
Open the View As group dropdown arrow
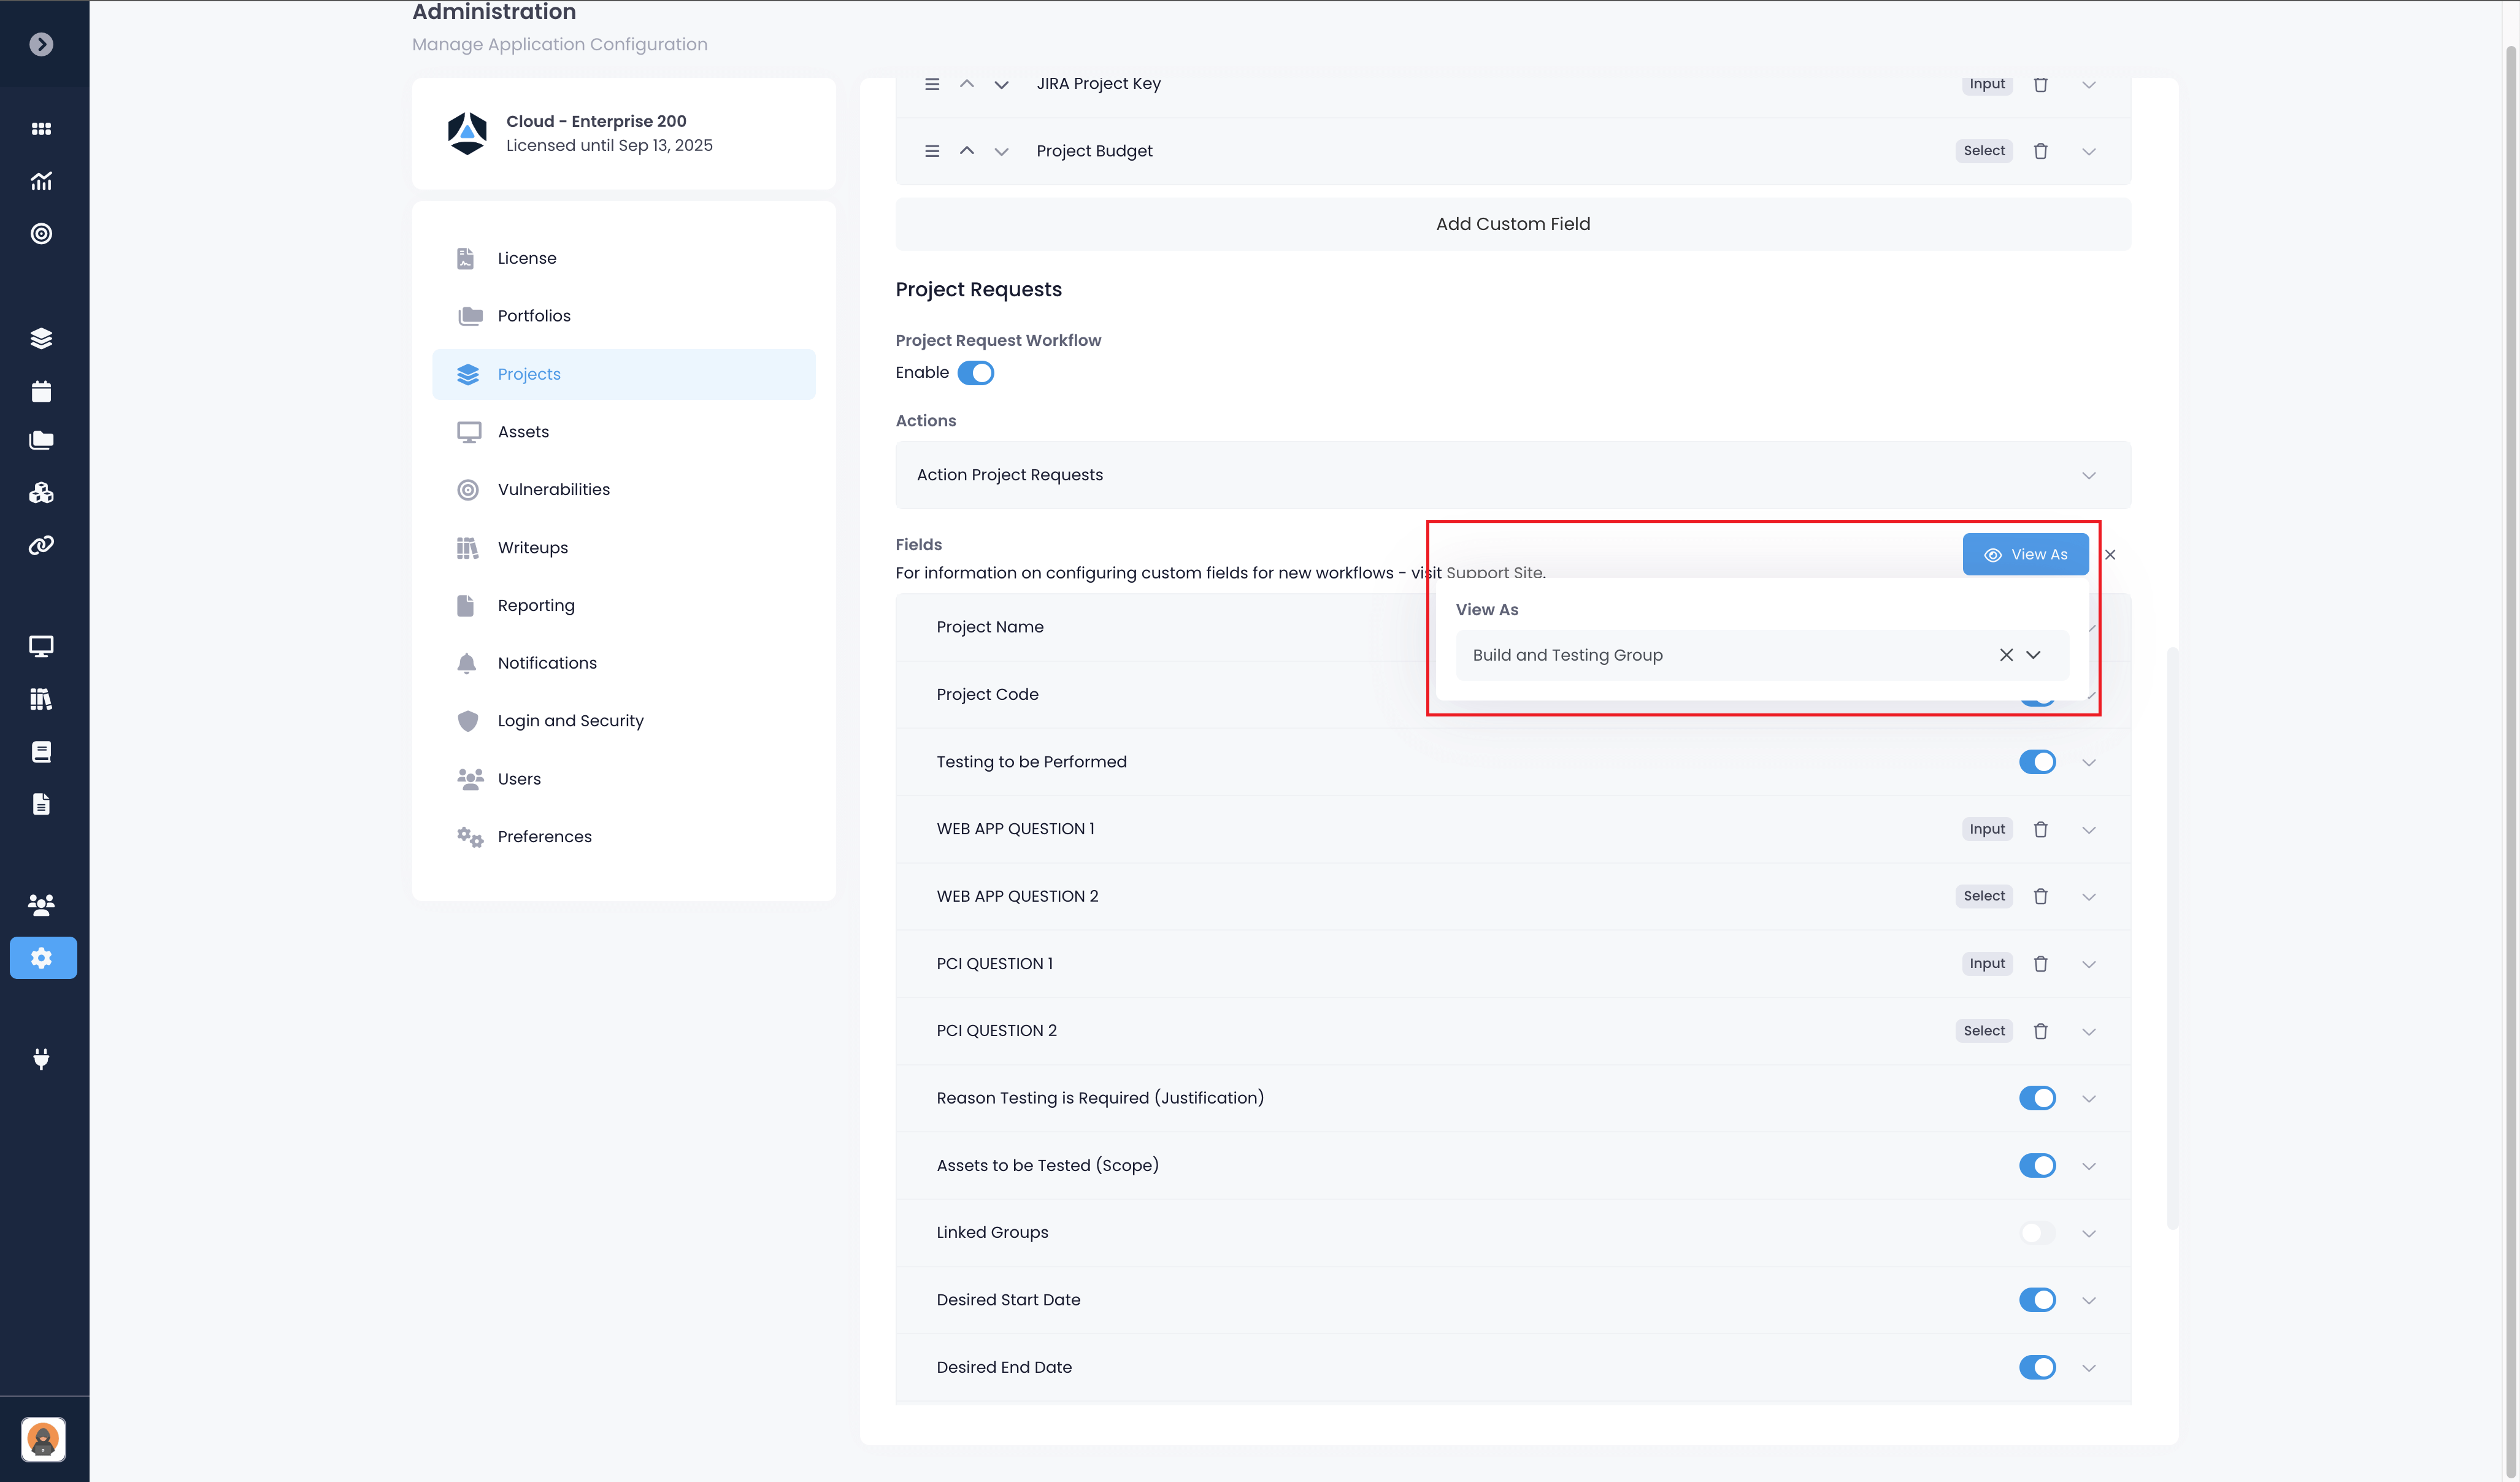click(2033, 655)
